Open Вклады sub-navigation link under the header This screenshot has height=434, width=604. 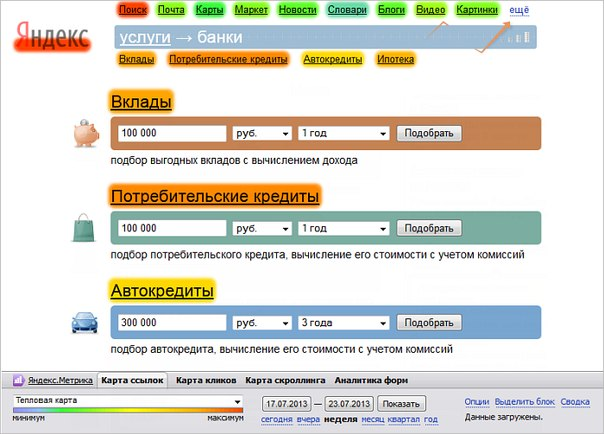(137, 59)
